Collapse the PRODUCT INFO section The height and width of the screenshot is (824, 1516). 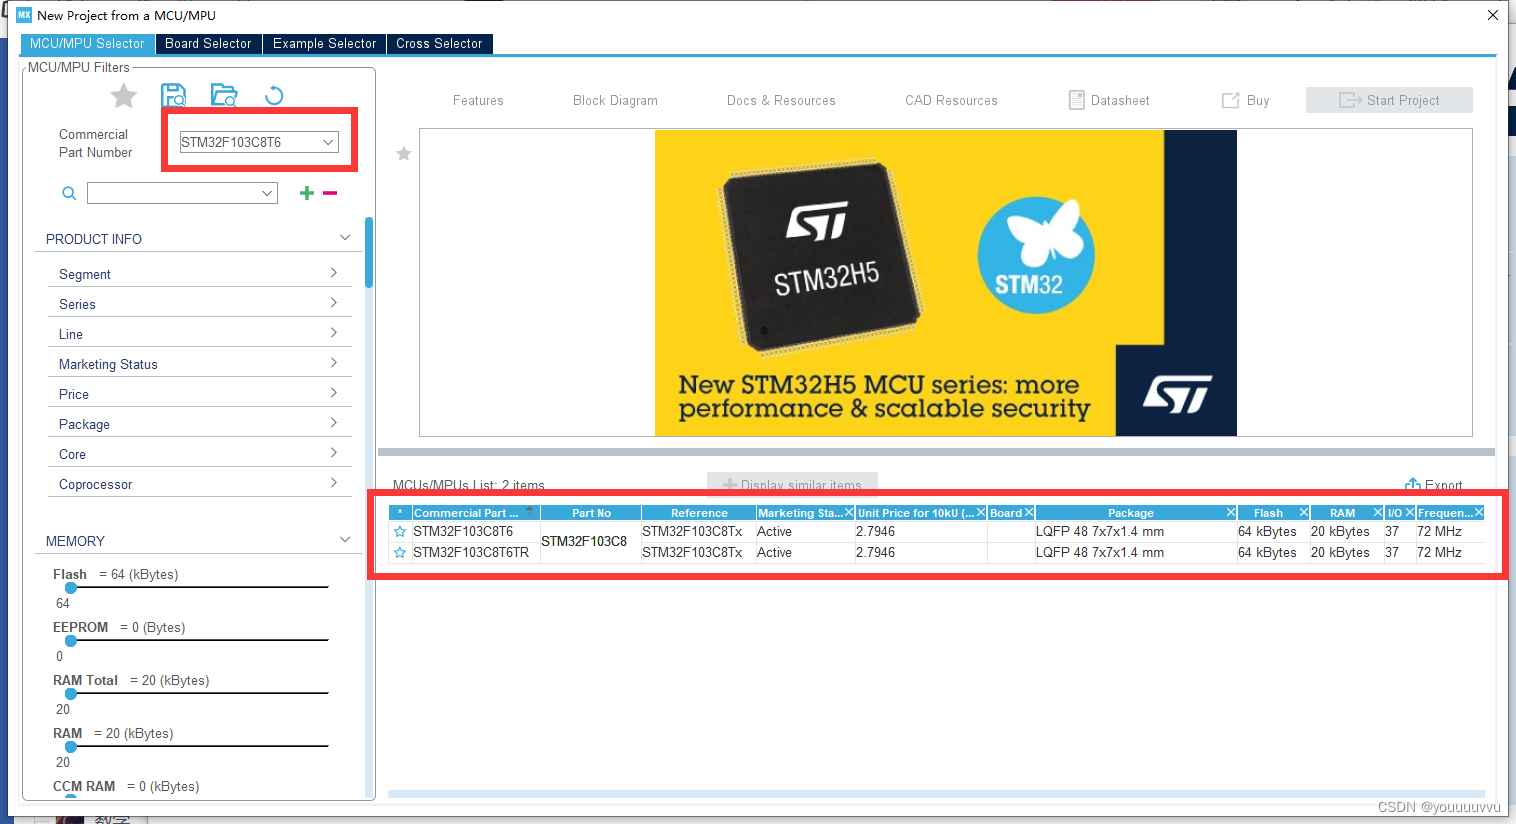tap(345, 238)
